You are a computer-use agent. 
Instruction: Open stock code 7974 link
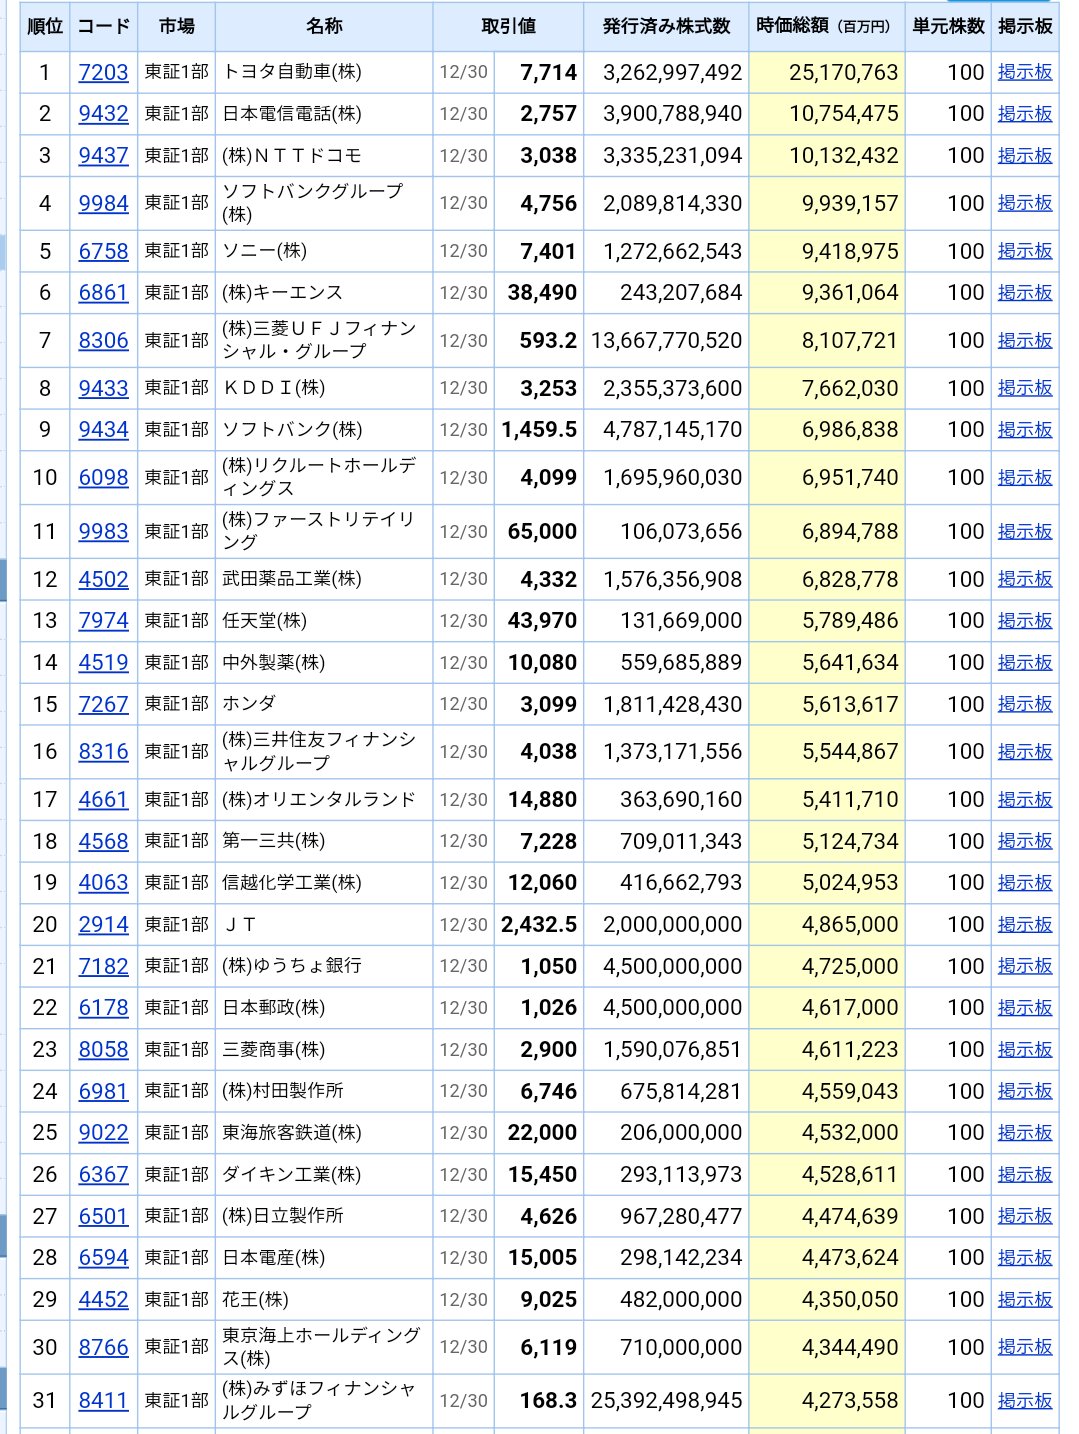tap(104, 621)
